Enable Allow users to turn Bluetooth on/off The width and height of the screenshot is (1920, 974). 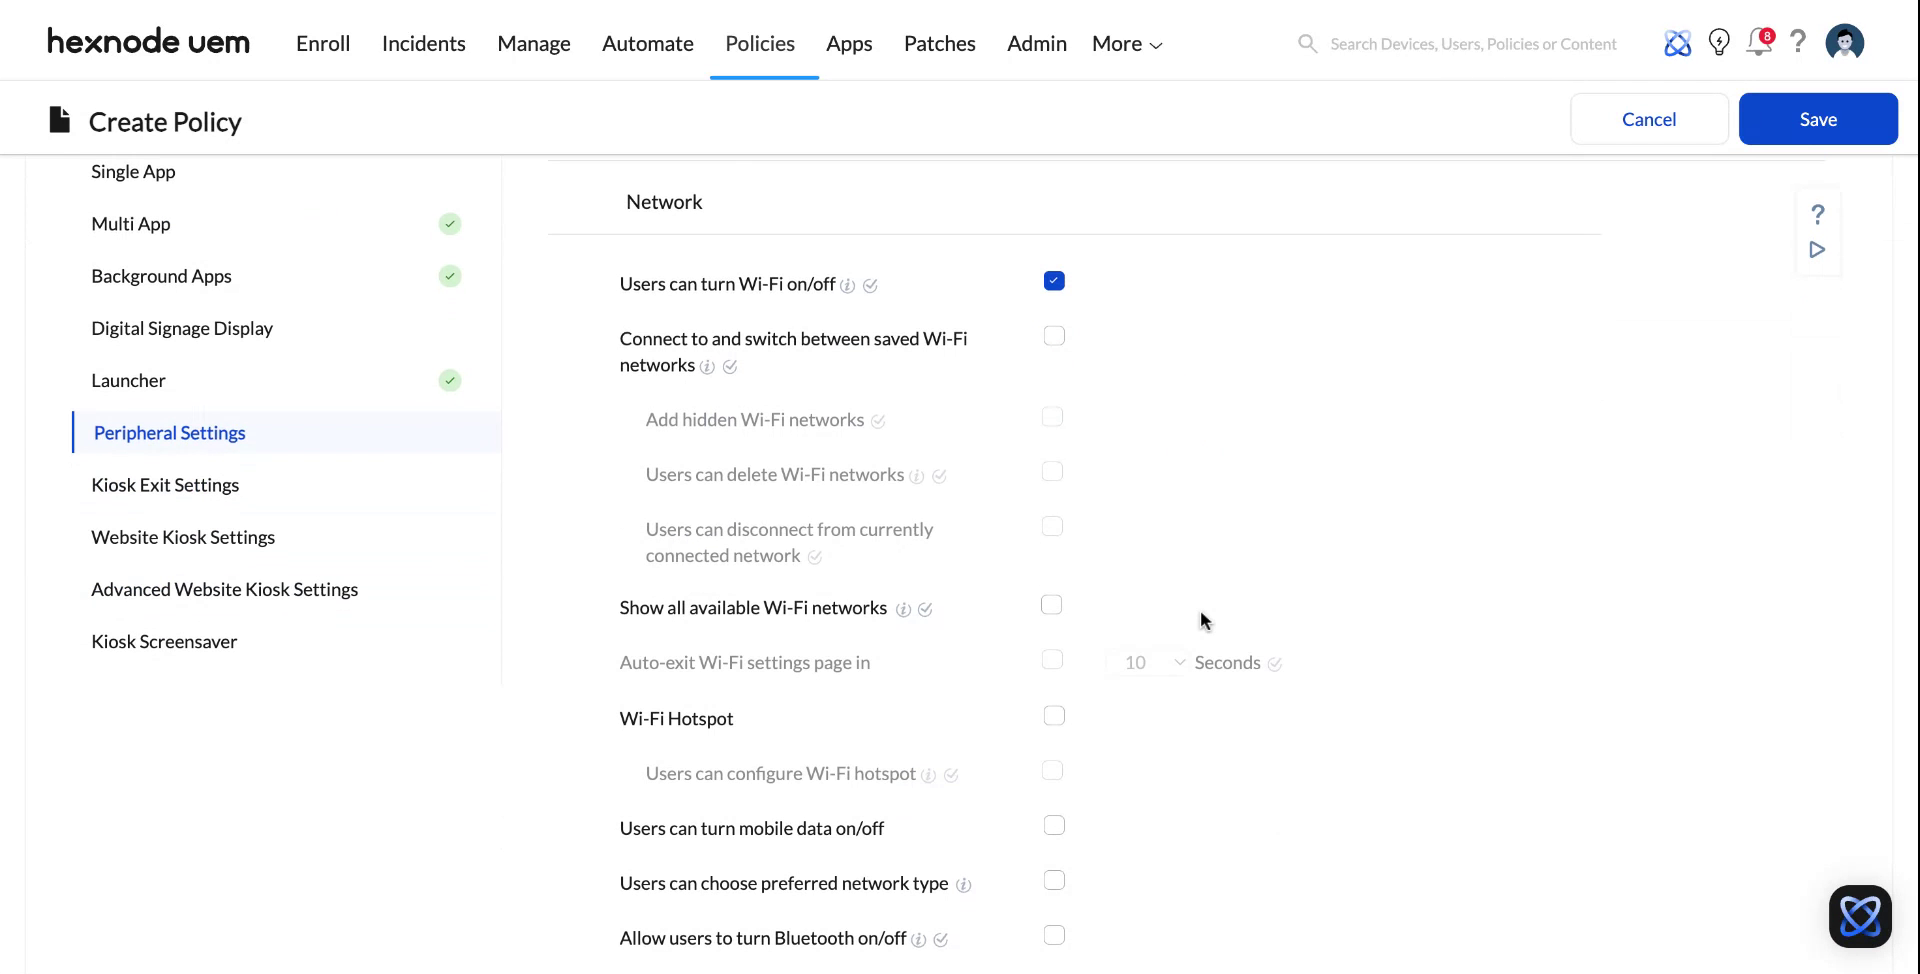pos(1054,935)
